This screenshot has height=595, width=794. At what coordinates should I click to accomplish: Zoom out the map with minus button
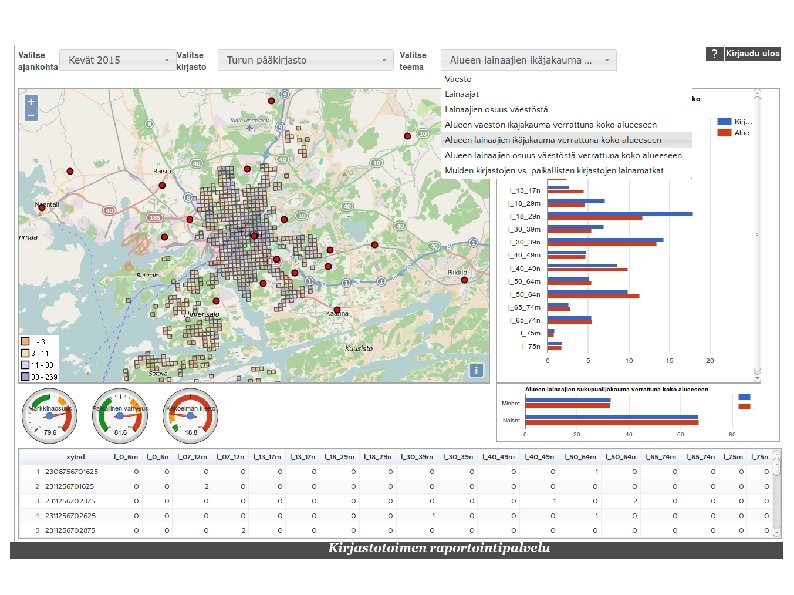pyautogui.click(x=31, y=115)
